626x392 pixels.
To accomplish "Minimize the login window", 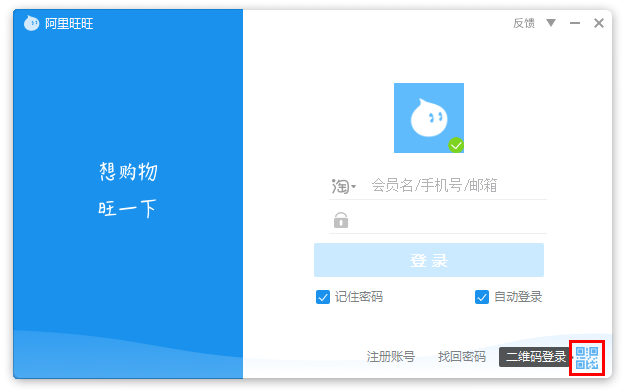I will point(575,23).
